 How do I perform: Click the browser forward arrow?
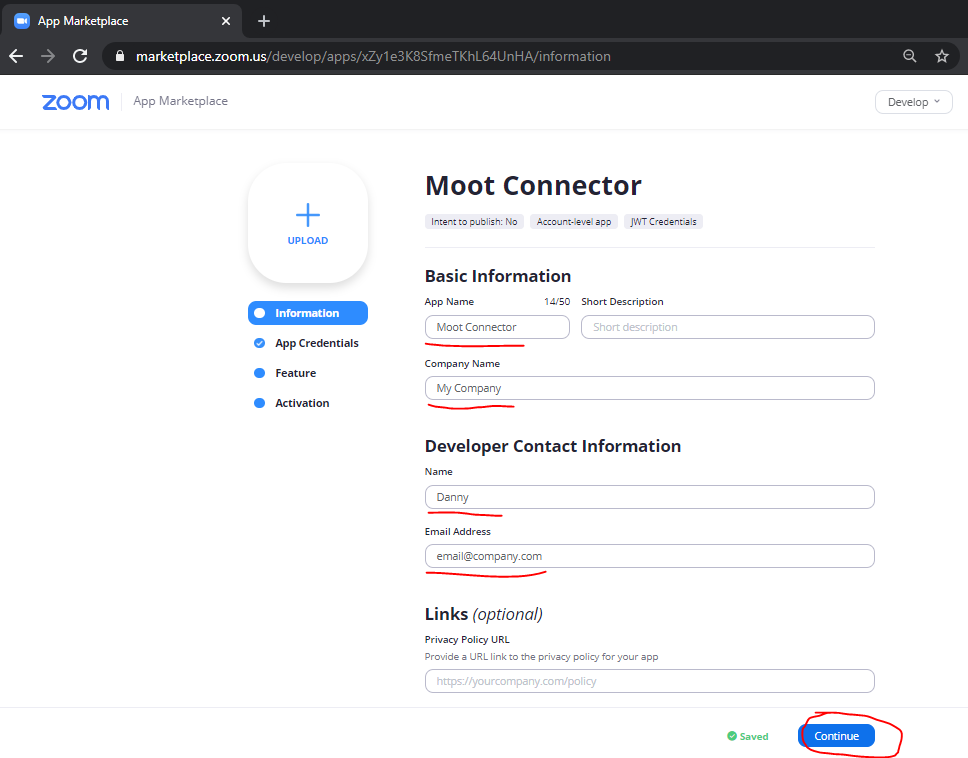pyautogui.click(x=48, y=56)
